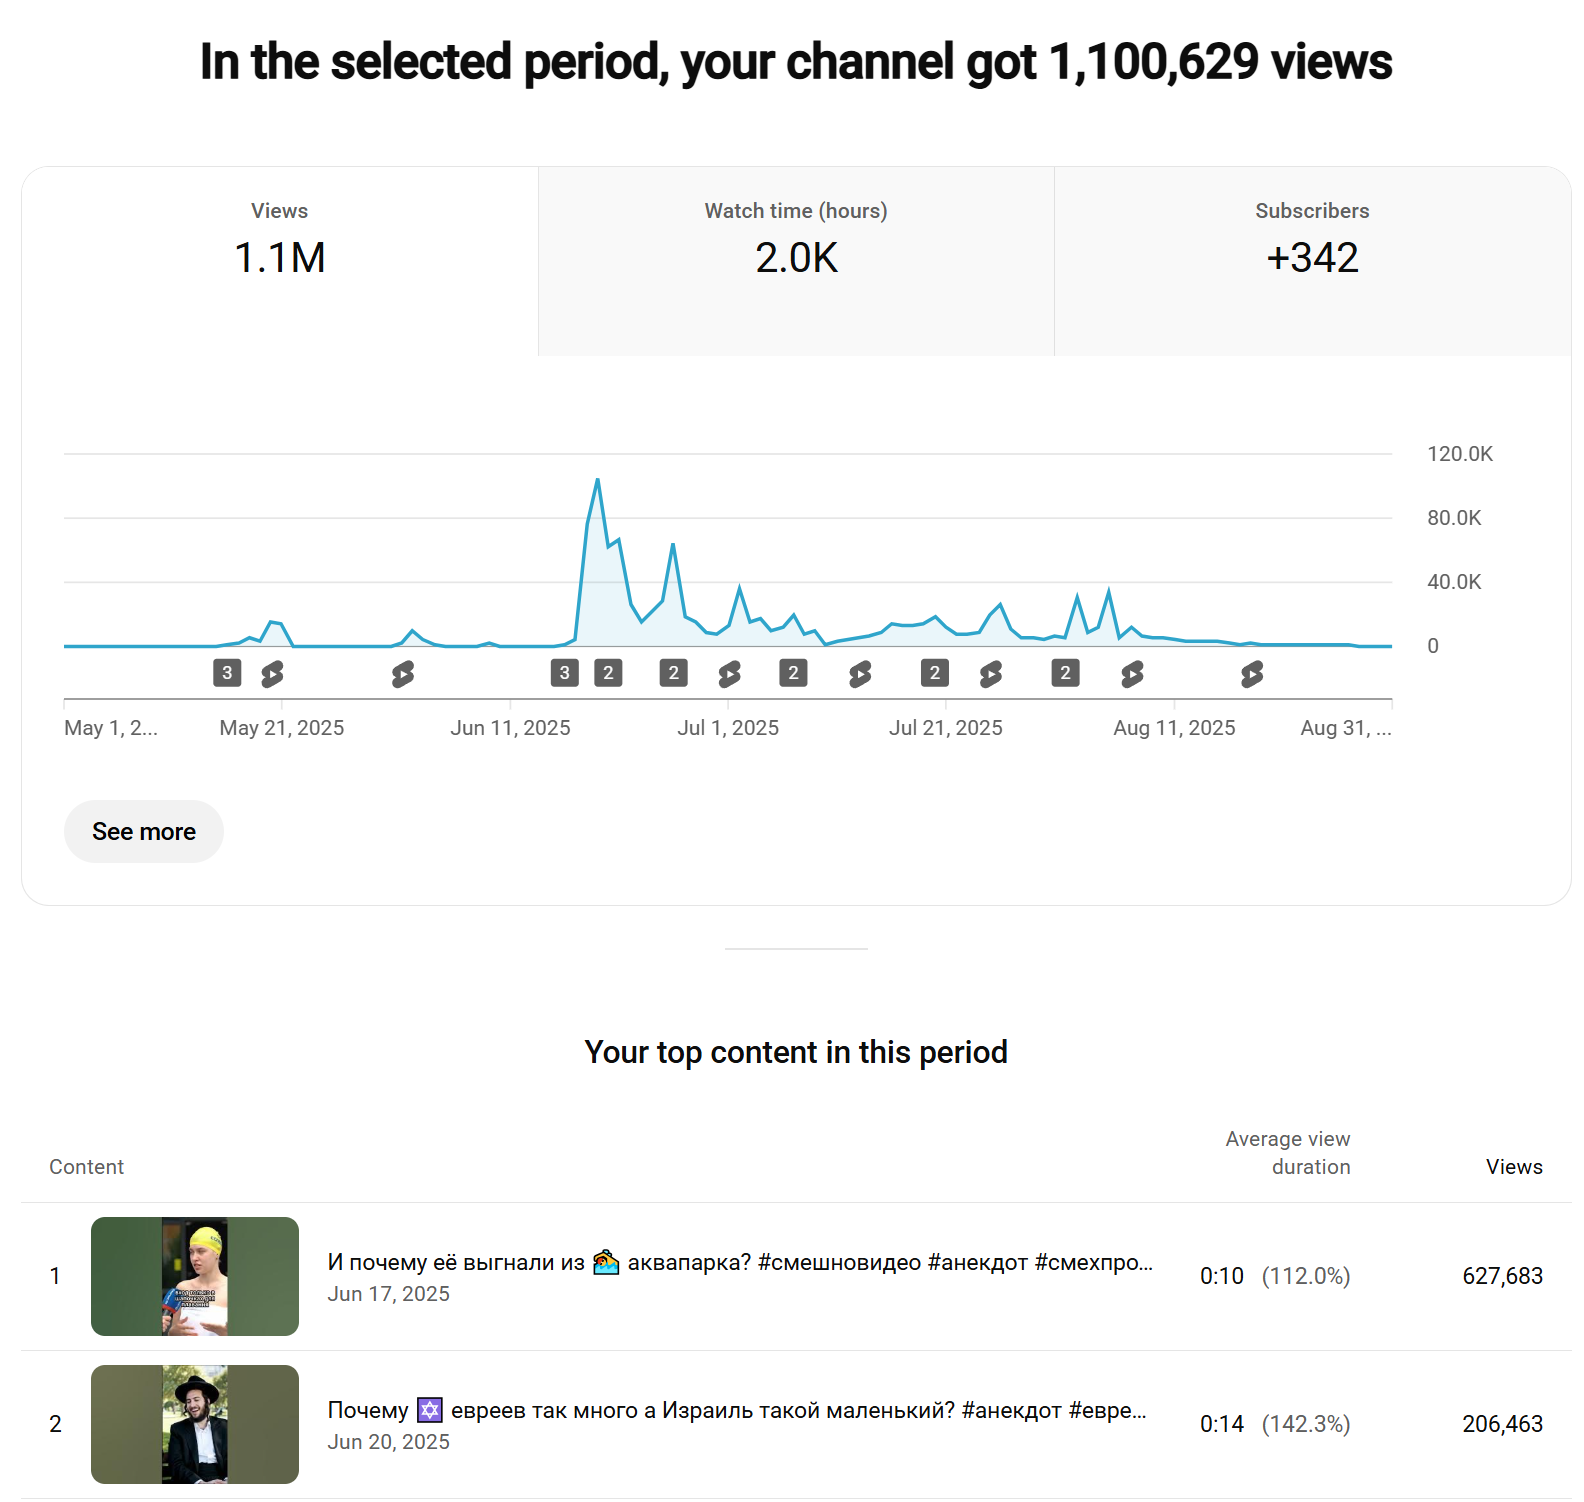Open the first "3" uploads badge on chart
1584x1502 pixels.
[227, 673]
